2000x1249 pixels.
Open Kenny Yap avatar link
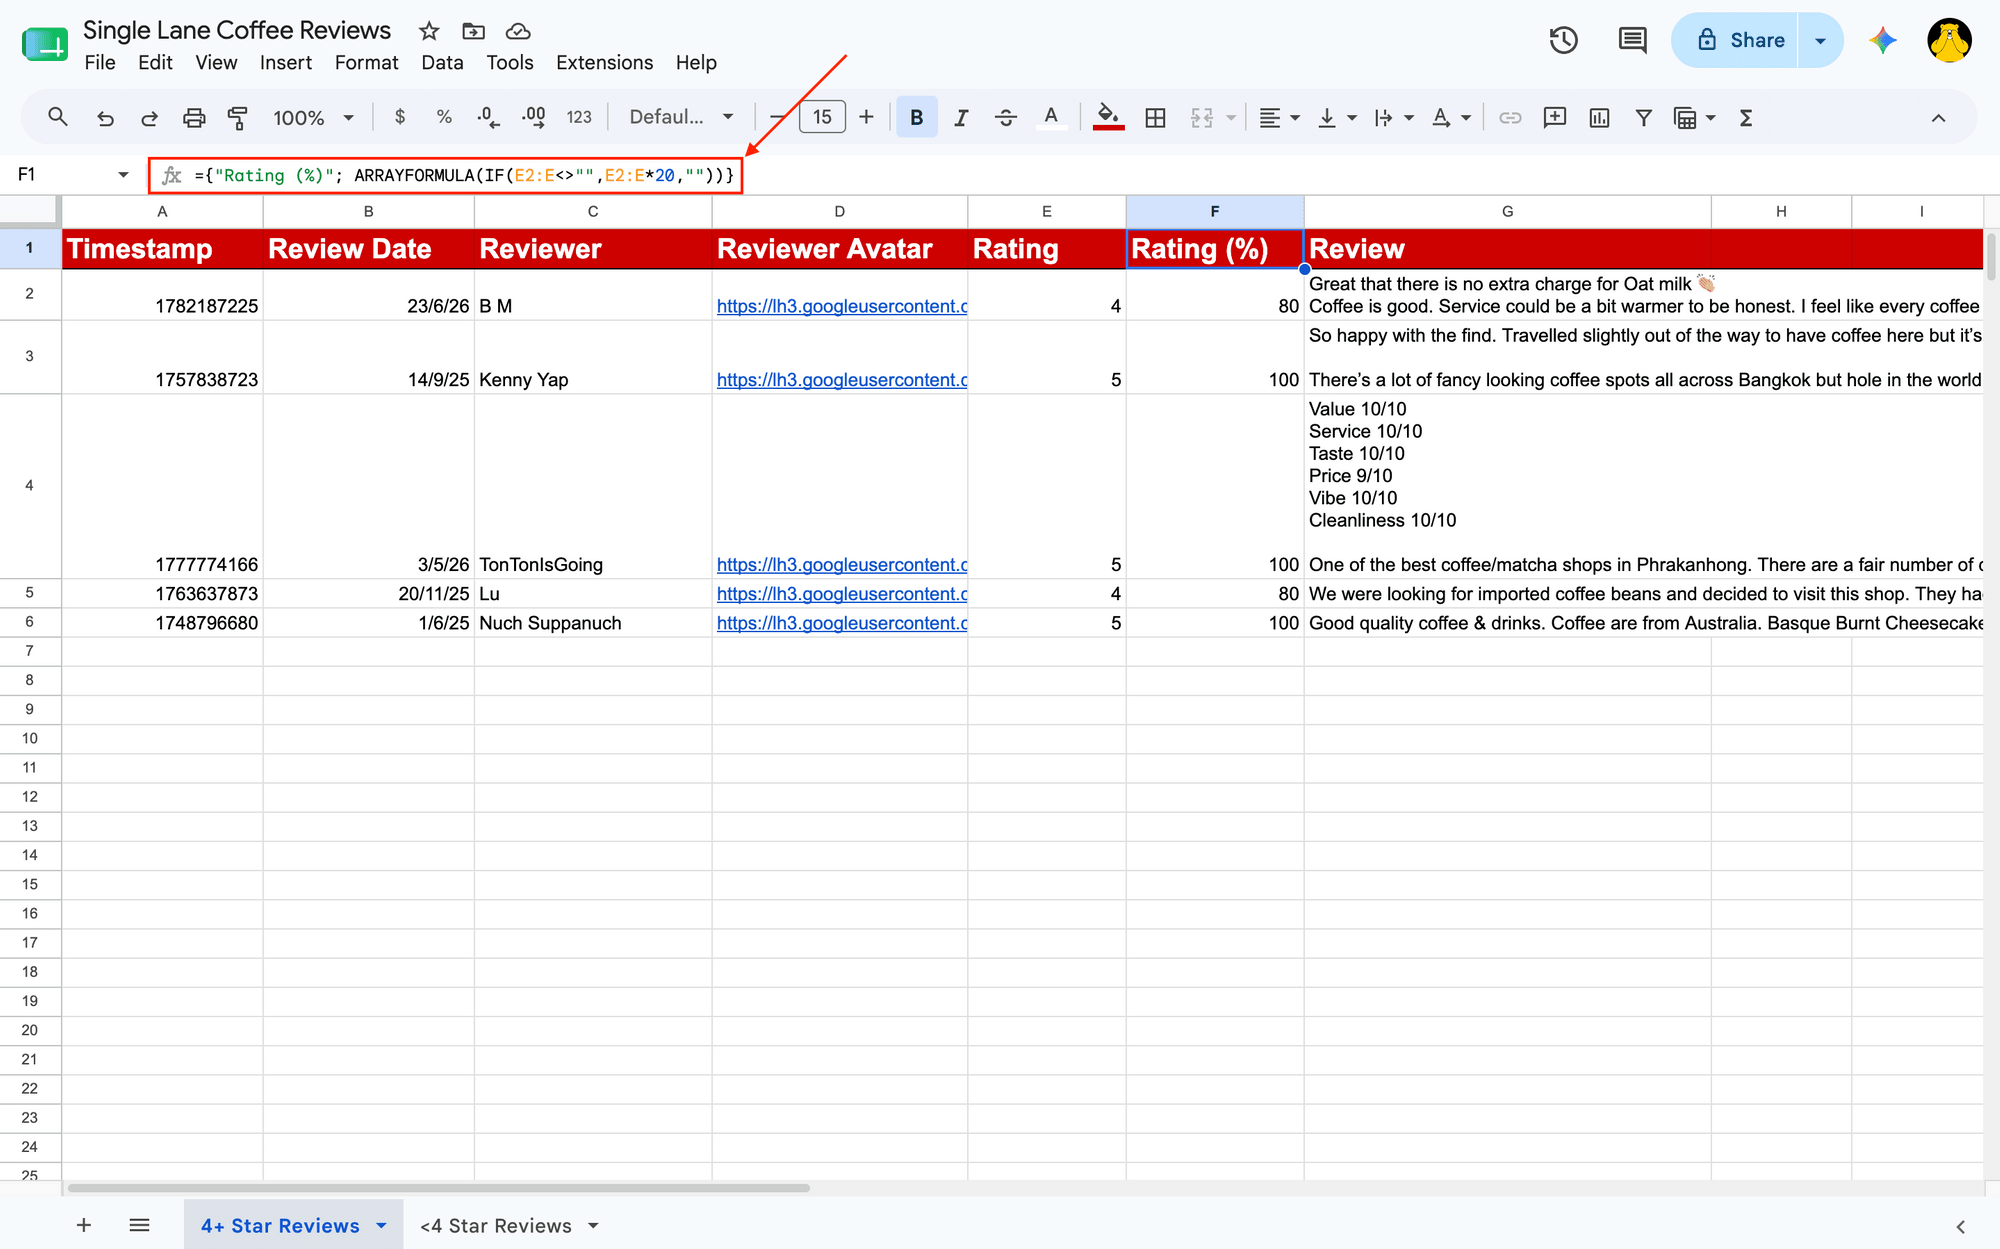point(842,380)
